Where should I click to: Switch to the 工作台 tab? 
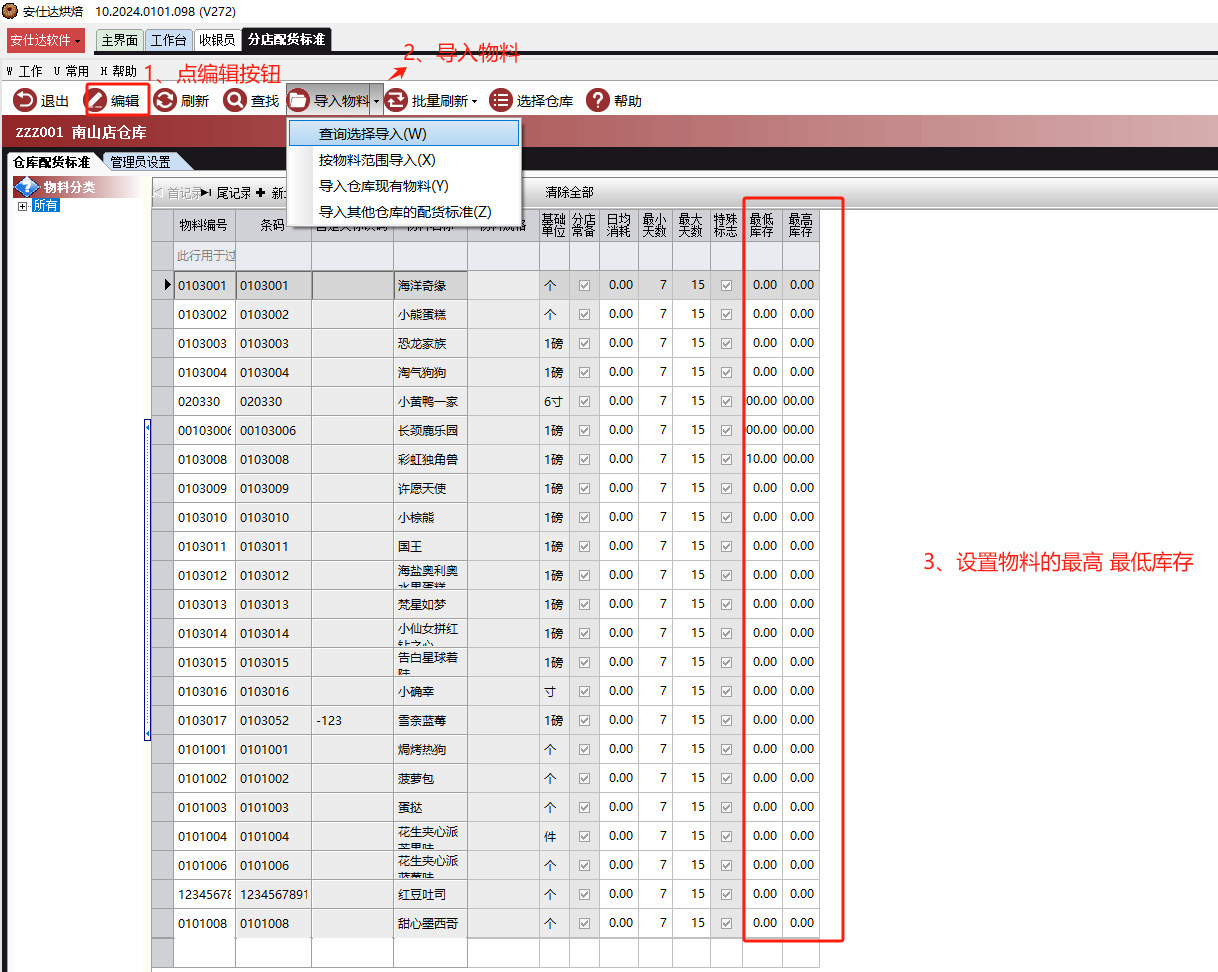(x=168, y=40)
